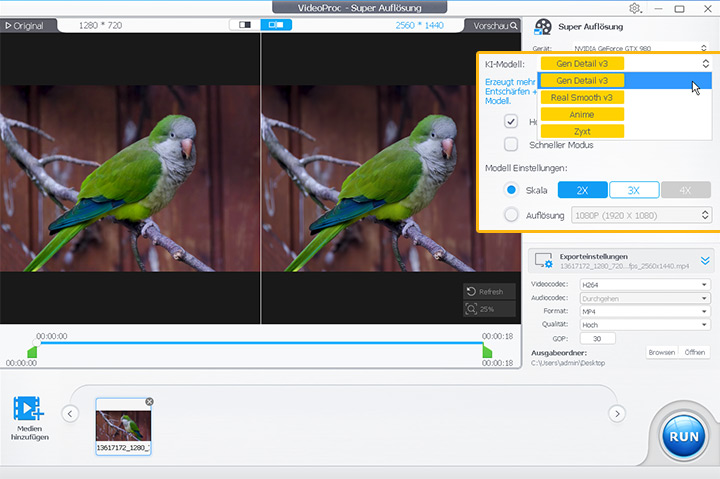This screenshot has width=720, height=479.
Task: Choose the Zyxt model option
Action: click(x=625, y=131)
